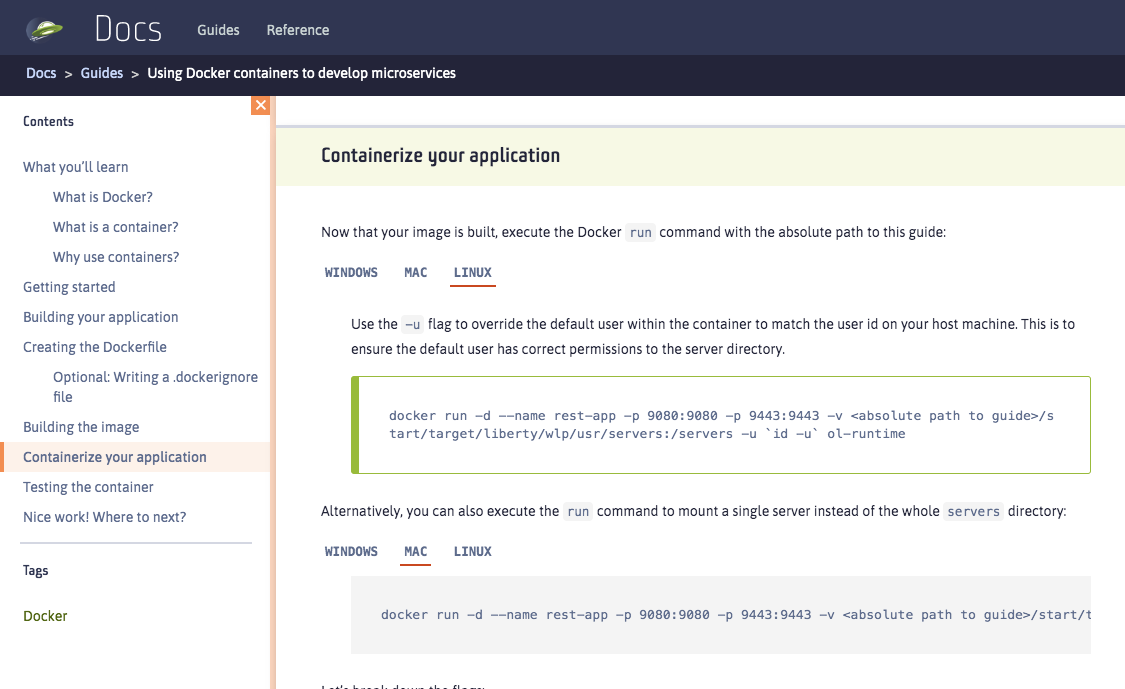Open the Reference navigation menu
The width and height of the screenshot is (1125, 689).
coord(297,30)
